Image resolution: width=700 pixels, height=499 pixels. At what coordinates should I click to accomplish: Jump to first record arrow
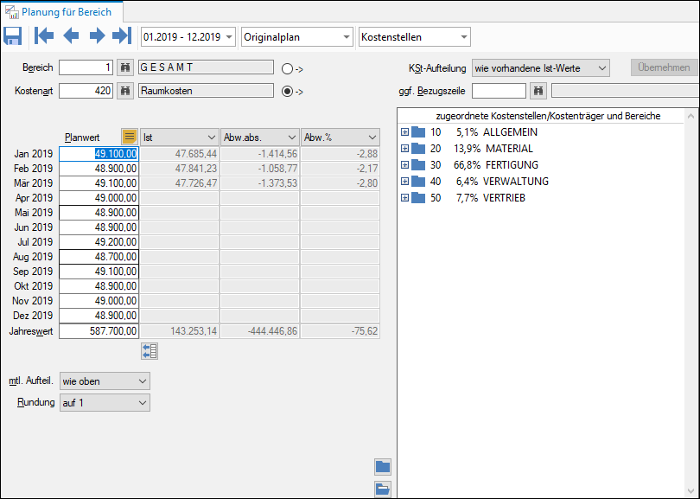tap(44, 36)
